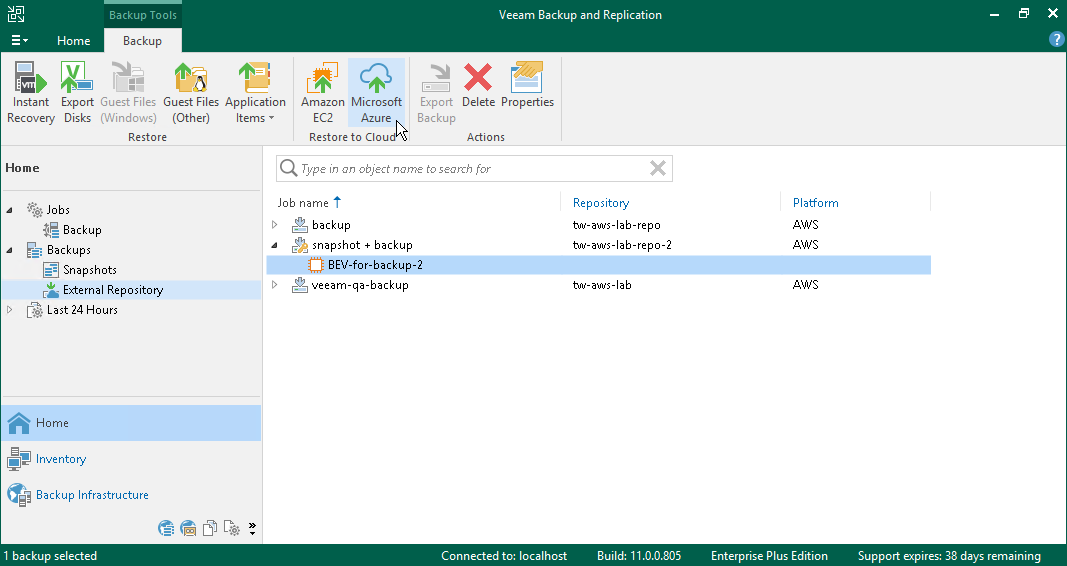Click the History gear icon at bottom
The width and height of the screenshot is (1067, 566).
point(231,528)
